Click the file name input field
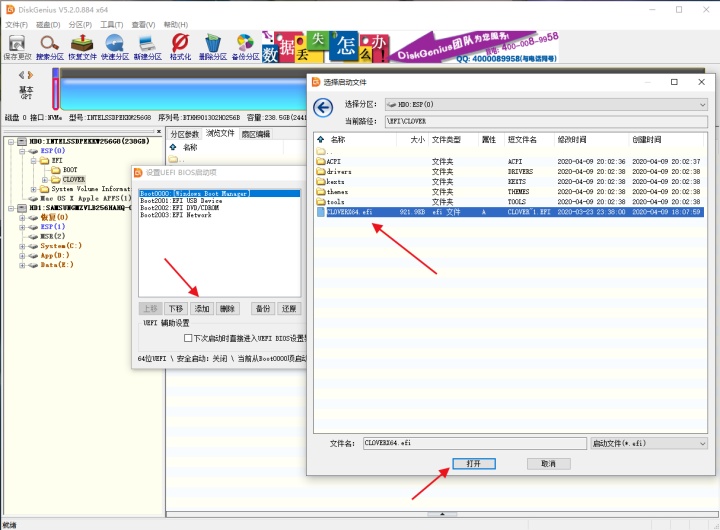Image resolution: width=720 pixels, height=530 pixels. [x=475, y=444]
